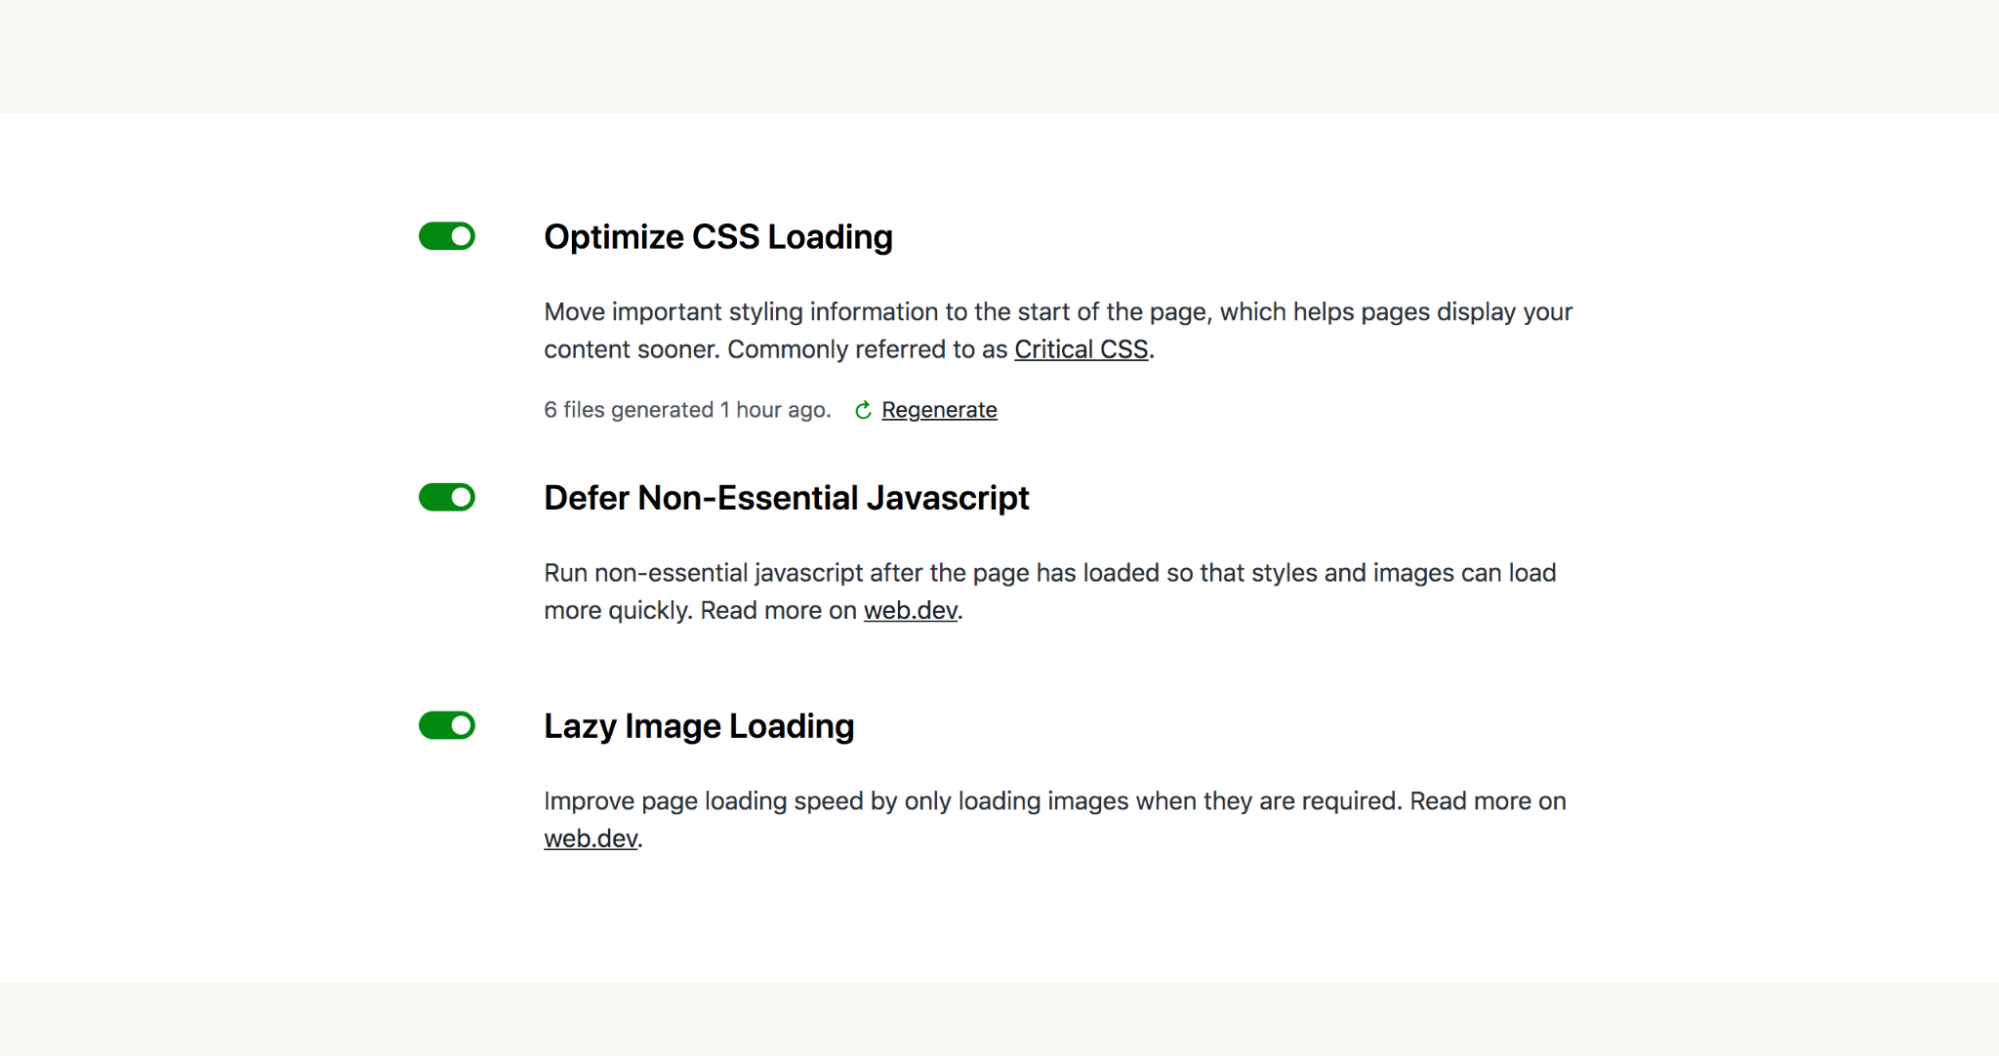Select the Optimize CSS Loading heading
Screen dimensions: 1999x1057
tap(717, 237)
